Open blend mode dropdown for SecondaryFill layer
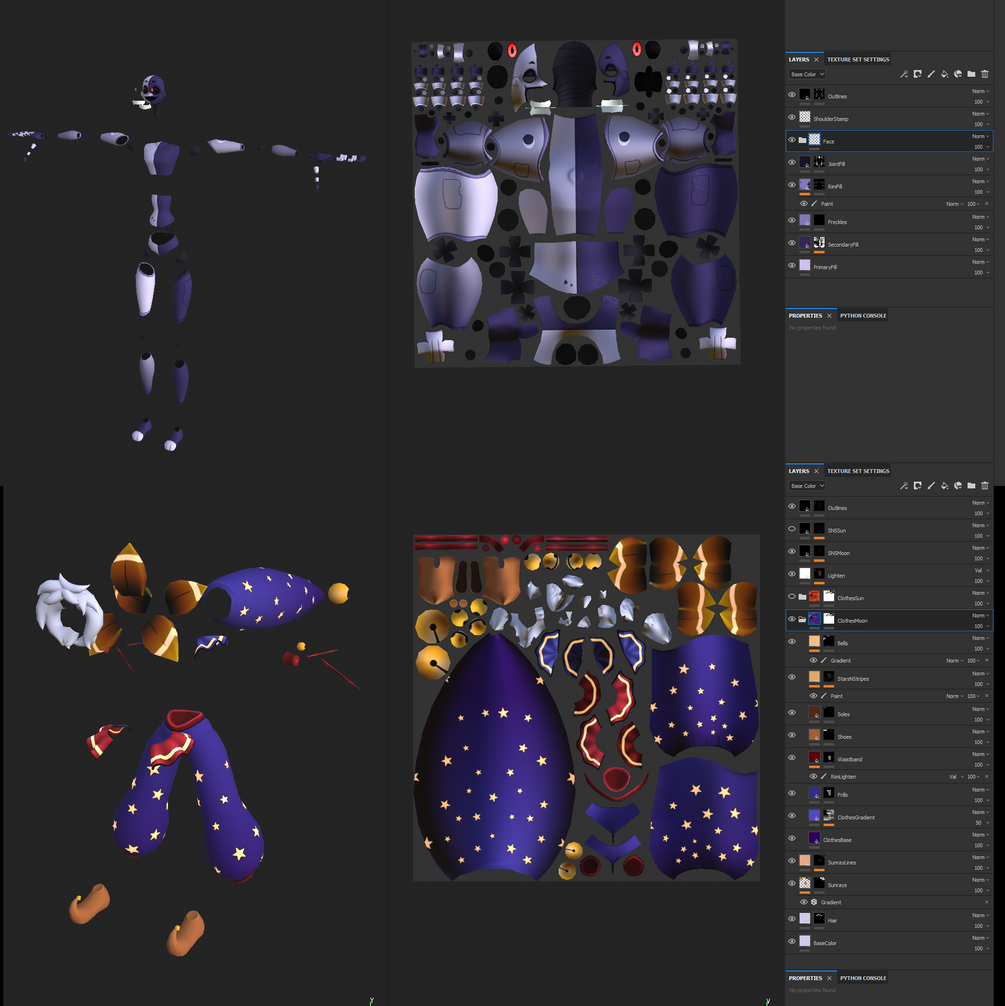The width and height of the screenshot is (1005, 1006). [x=981, y=239]
